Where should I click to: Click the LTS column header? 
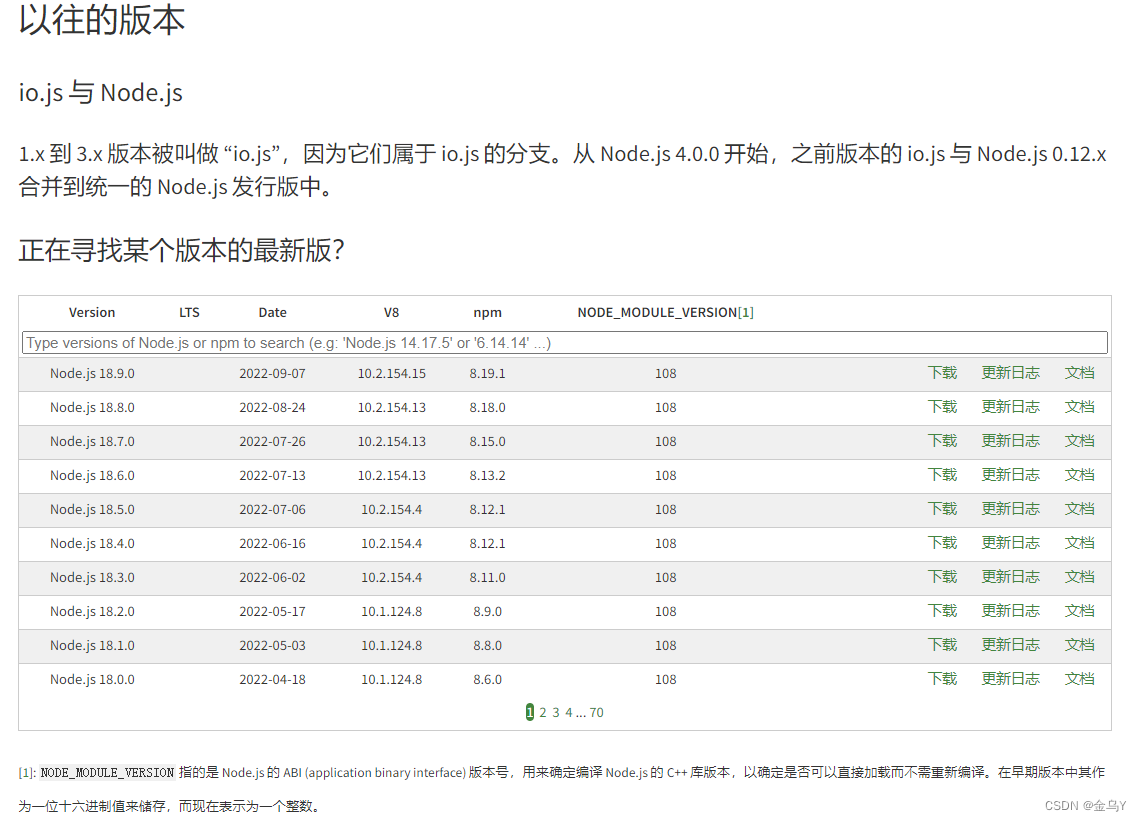pos(189,313)
